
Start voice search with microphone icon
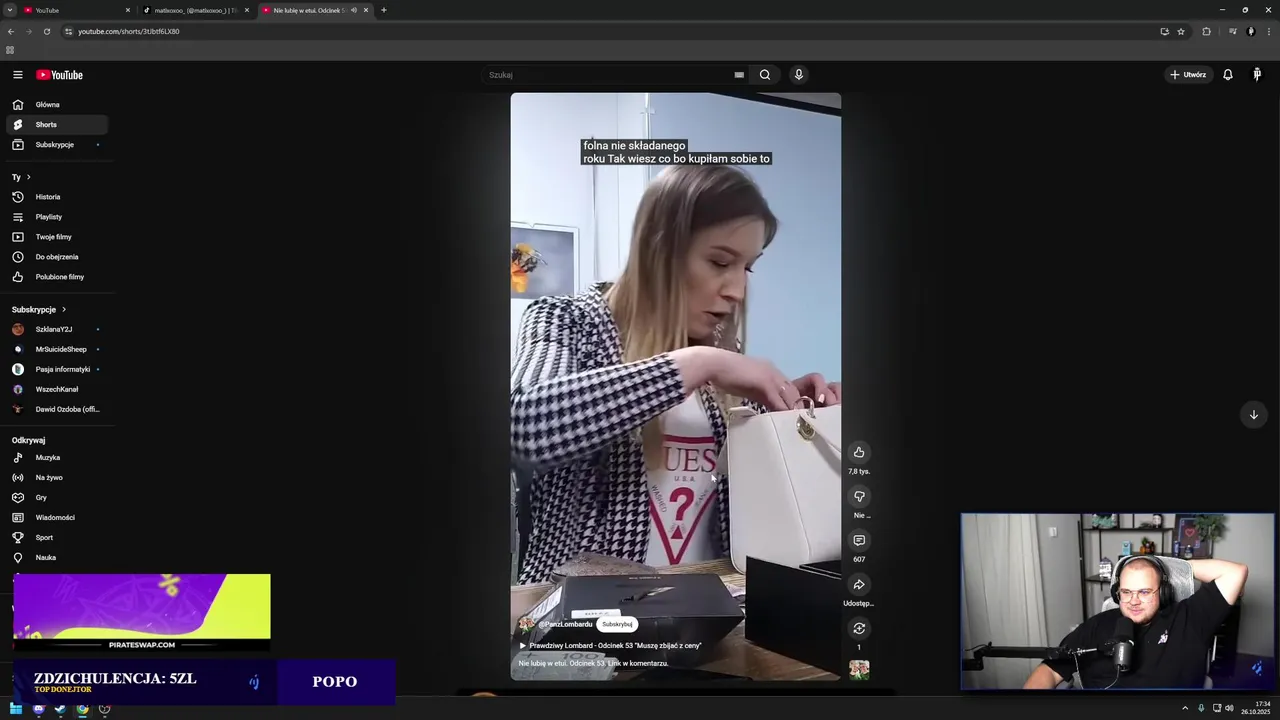point(798,75)
